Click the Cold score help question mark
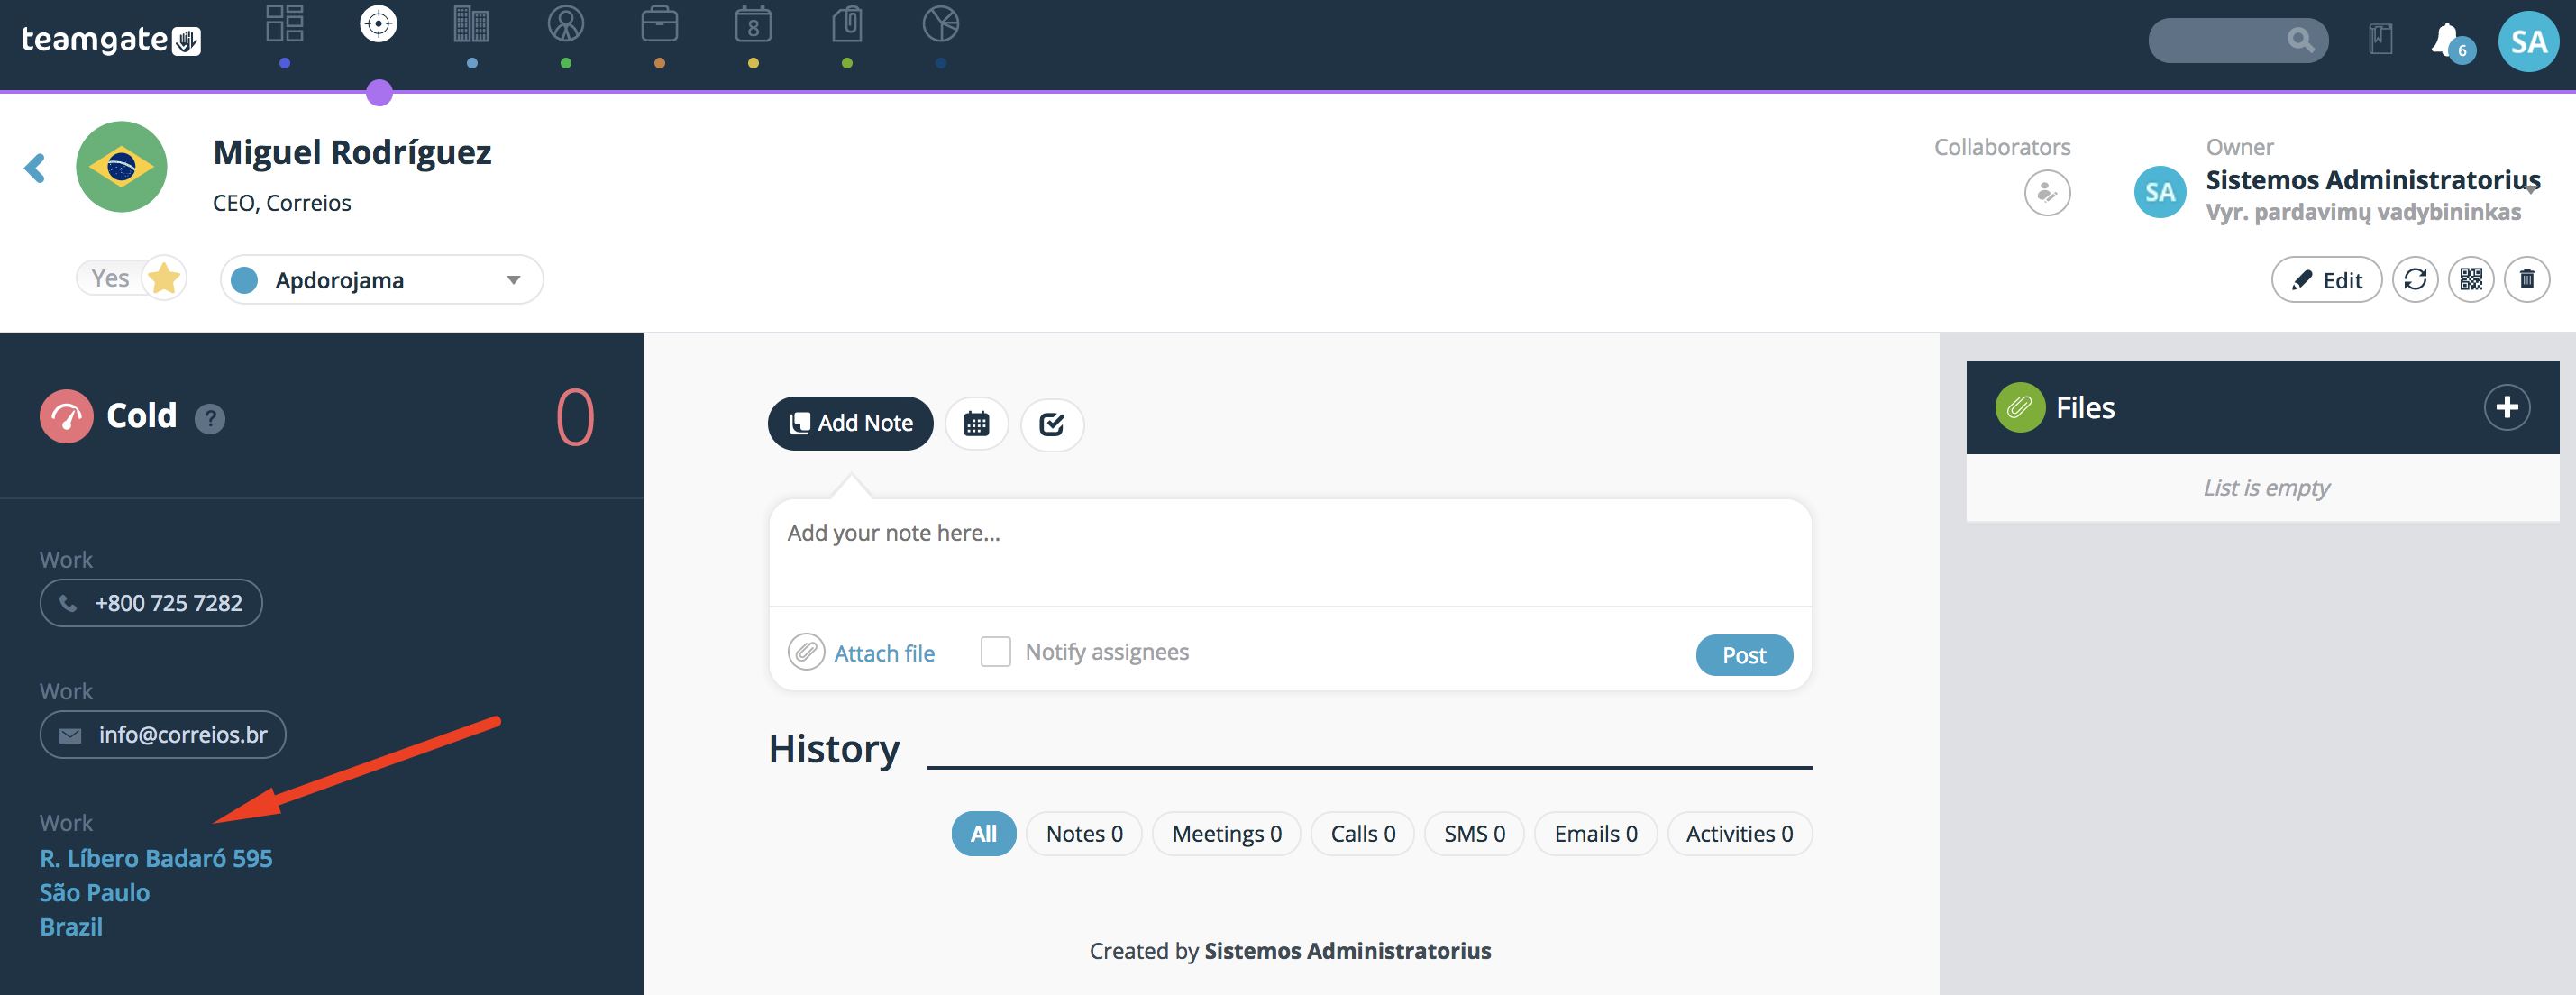Screen dimensions: 2576x995 (x=209, y=418)
